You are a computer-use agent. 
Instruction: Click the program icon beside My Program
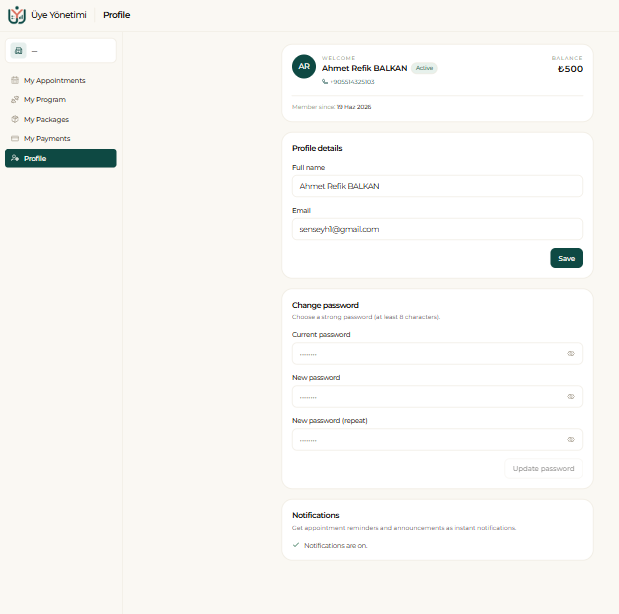[x=15, y=100]
